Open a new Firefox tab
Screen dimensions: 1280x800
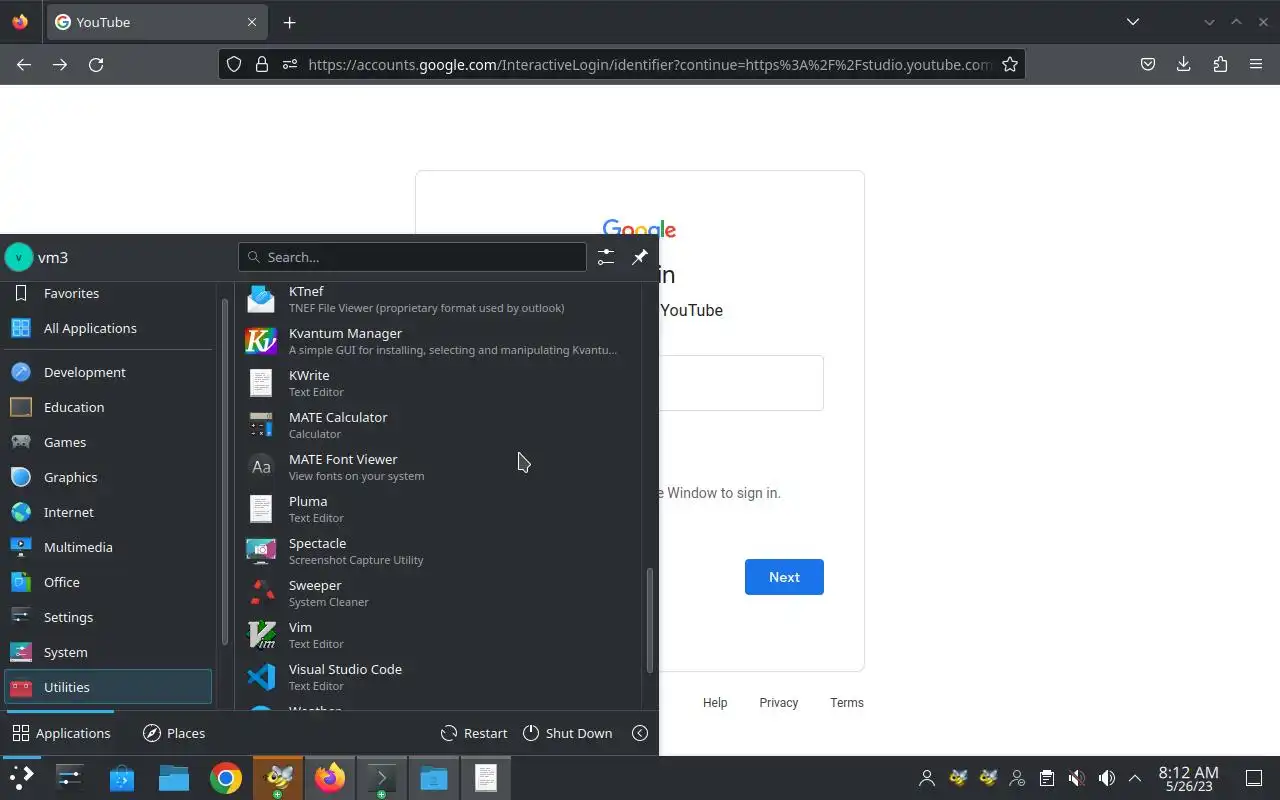point(289,22)
